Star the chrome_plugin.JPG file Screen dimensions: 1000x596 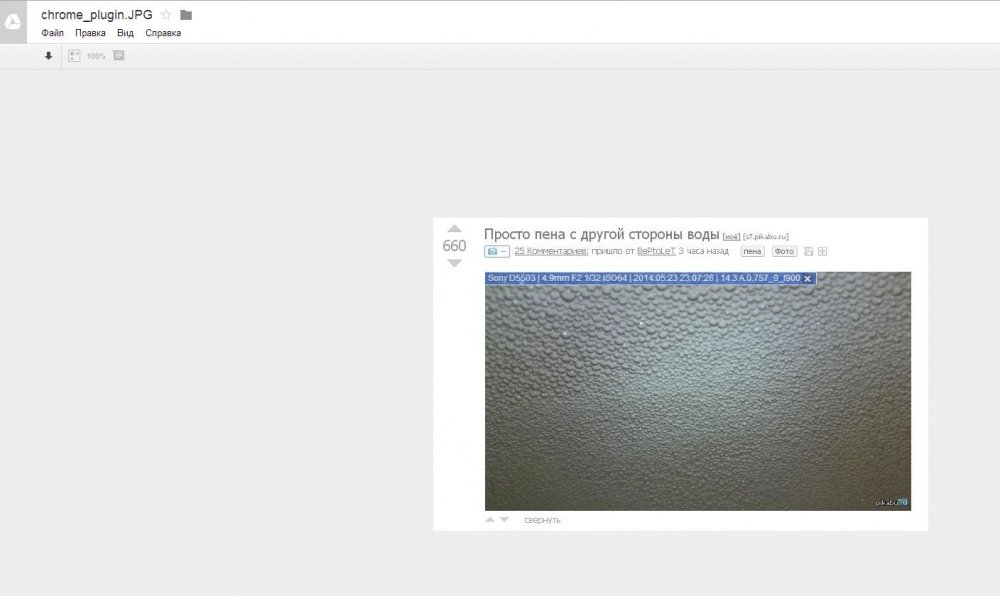[x=166, y=15]
